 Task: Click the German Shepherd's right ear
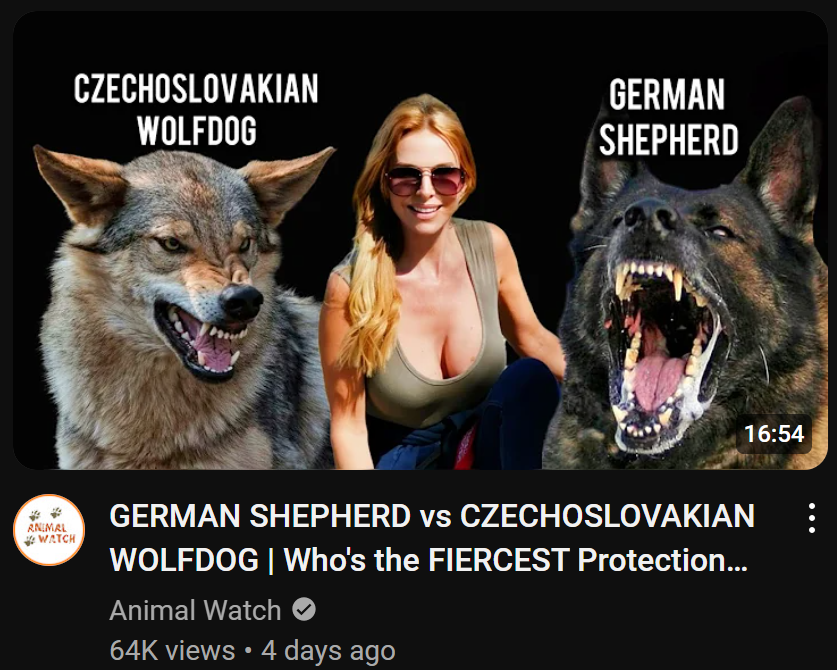tap(782, 160)
